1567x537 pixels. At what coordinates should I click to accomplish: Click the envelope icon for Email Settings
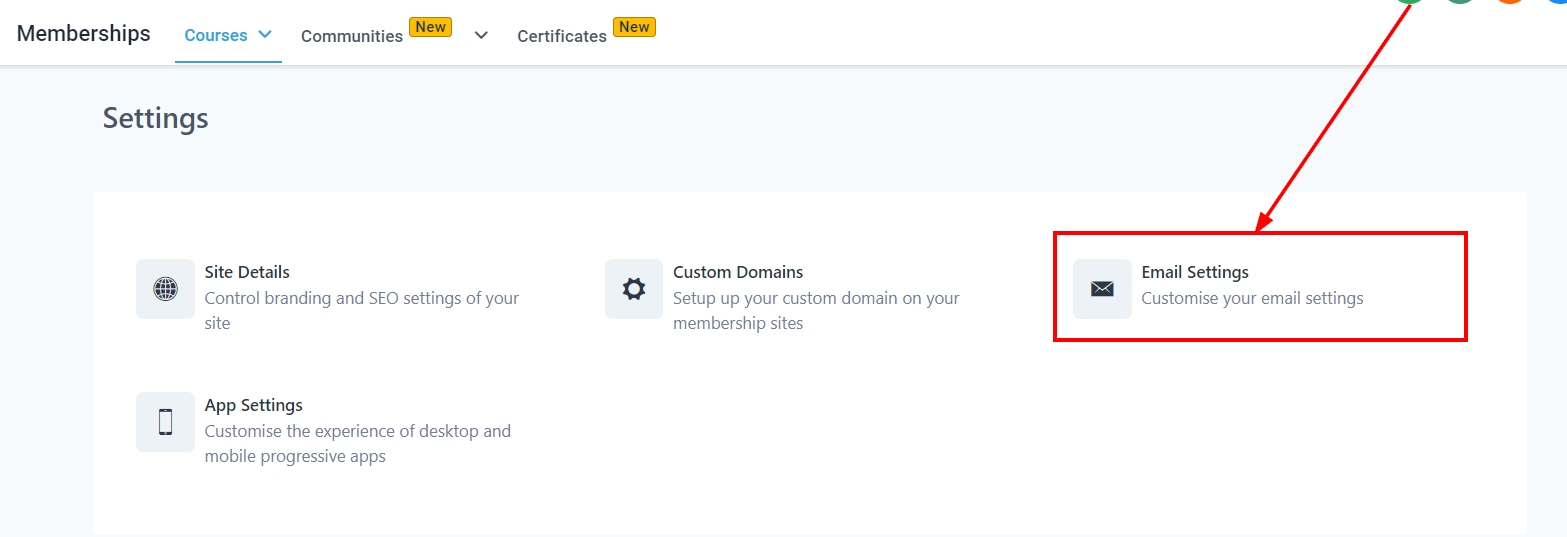tap(1102, 289)
